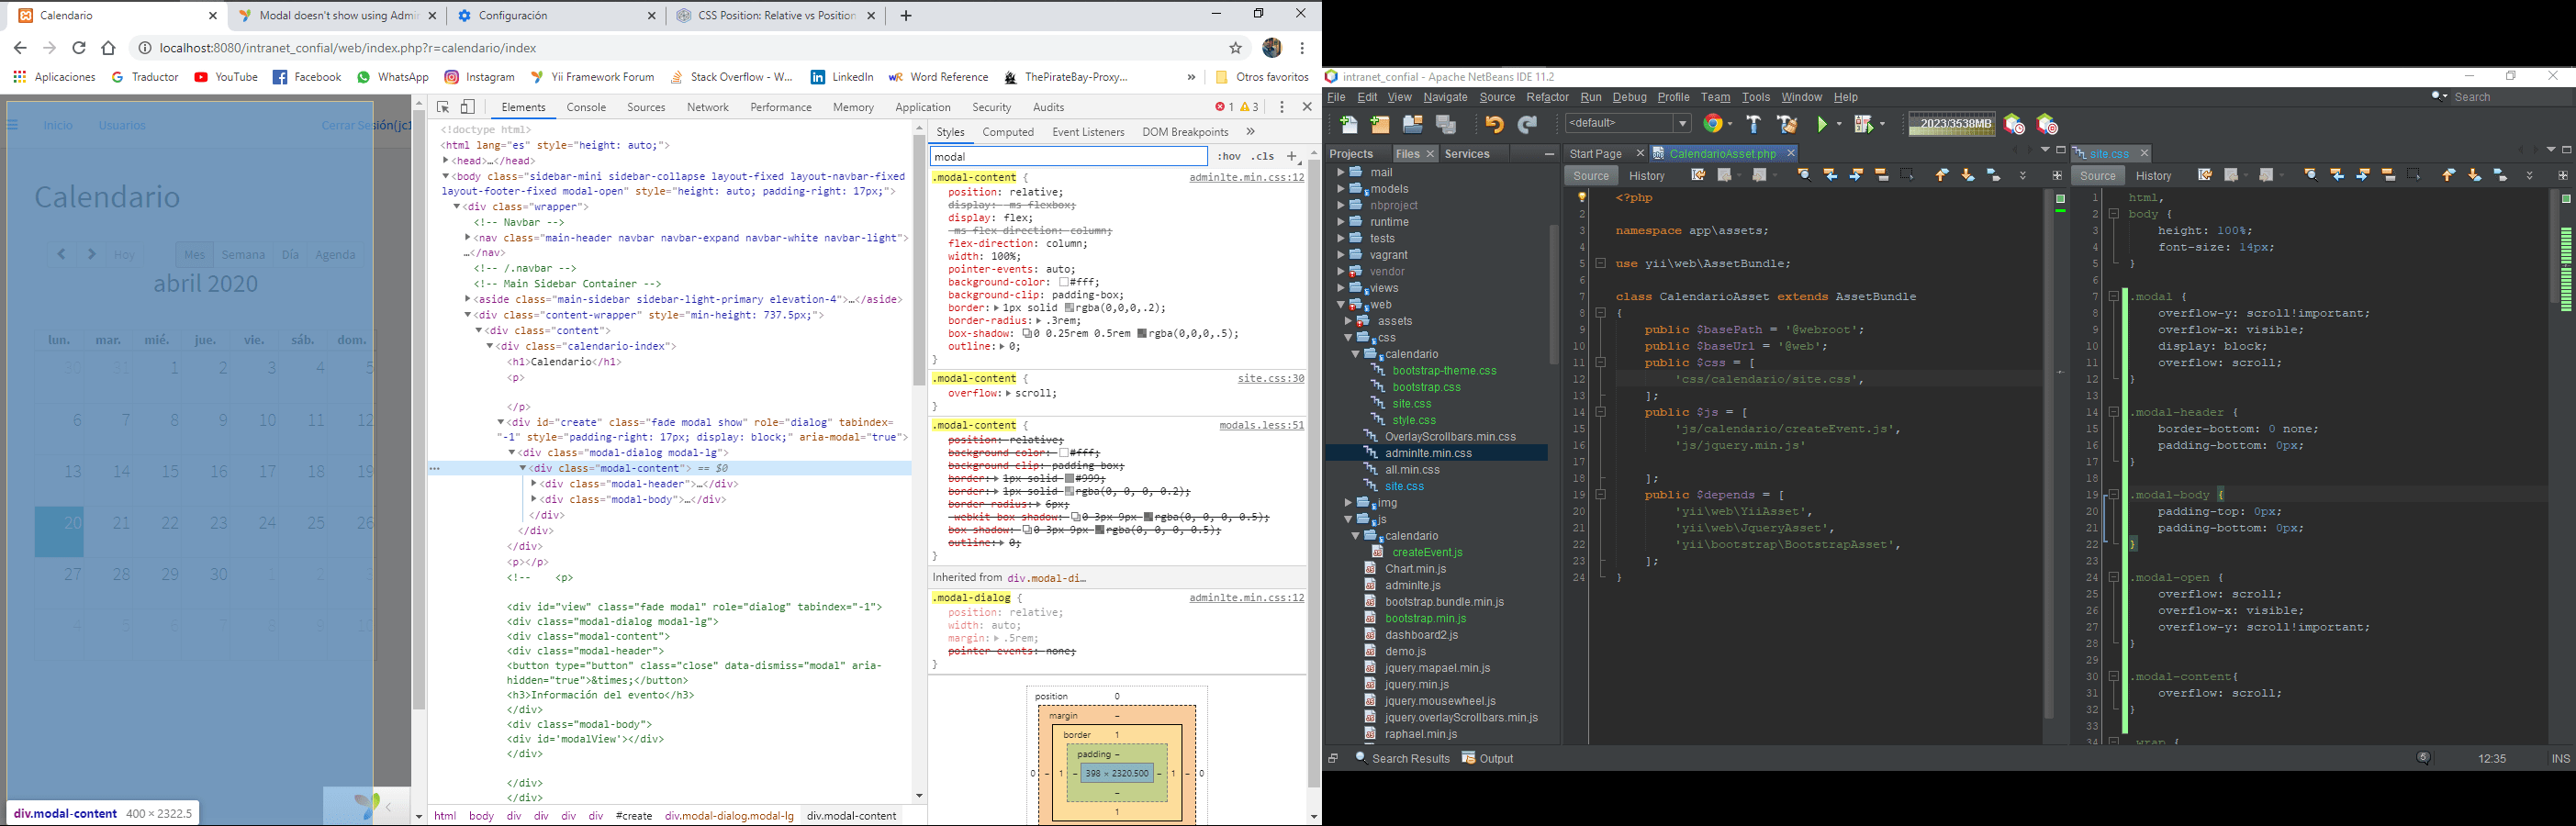Click the Chrome reload page icon
Viewport: 2576px width, 826px height.
(79, 48)
